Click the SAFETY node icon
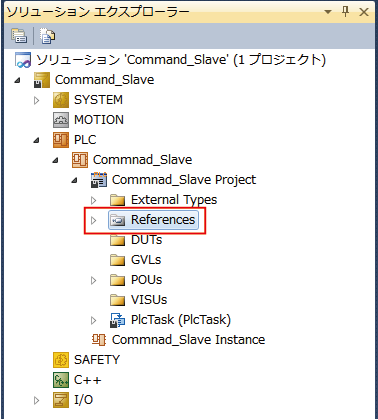The width and height of the screenshot is (378, 420). pyautogui.click(x=61, y=360)
